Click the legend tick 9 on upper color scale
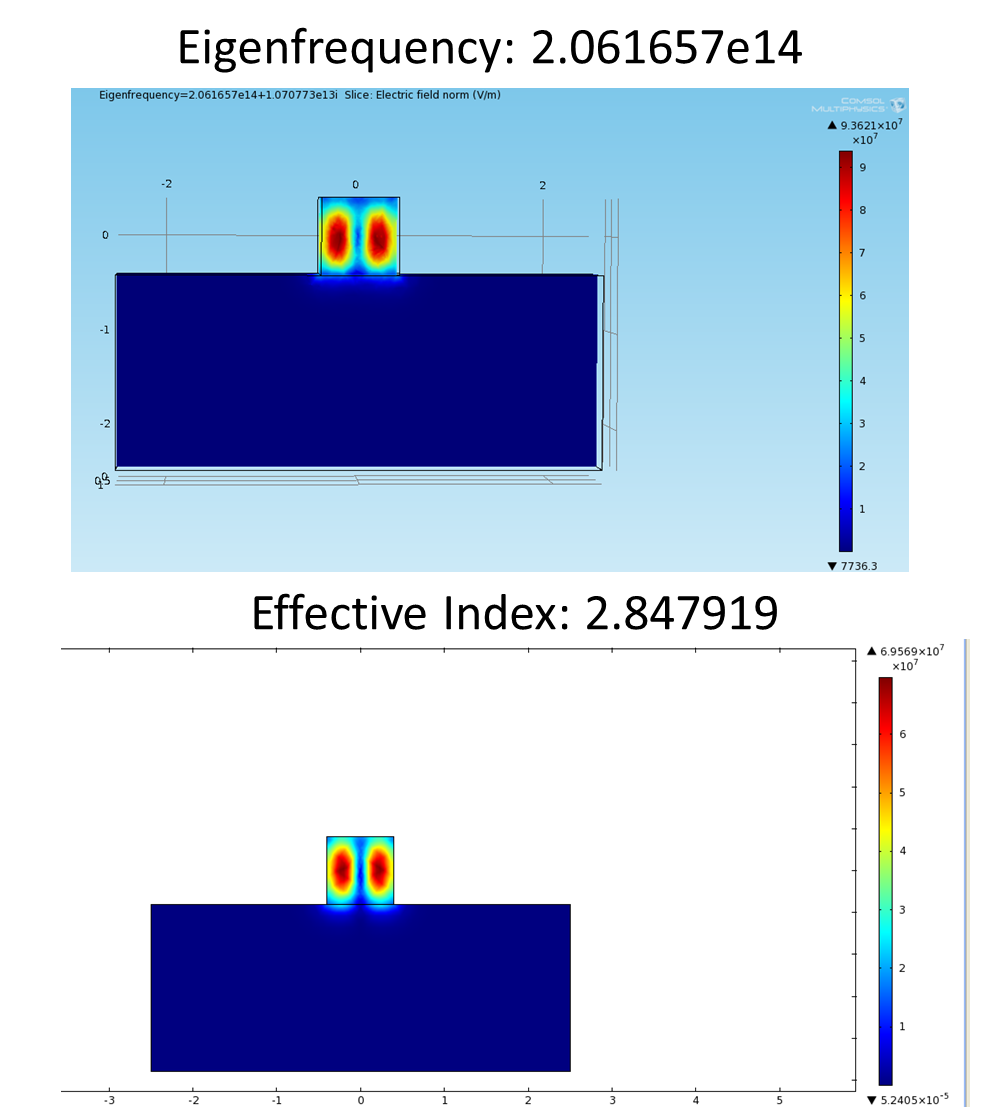Image resolution: width=1005 pixels, height=1107 pixels. (862, 167)
